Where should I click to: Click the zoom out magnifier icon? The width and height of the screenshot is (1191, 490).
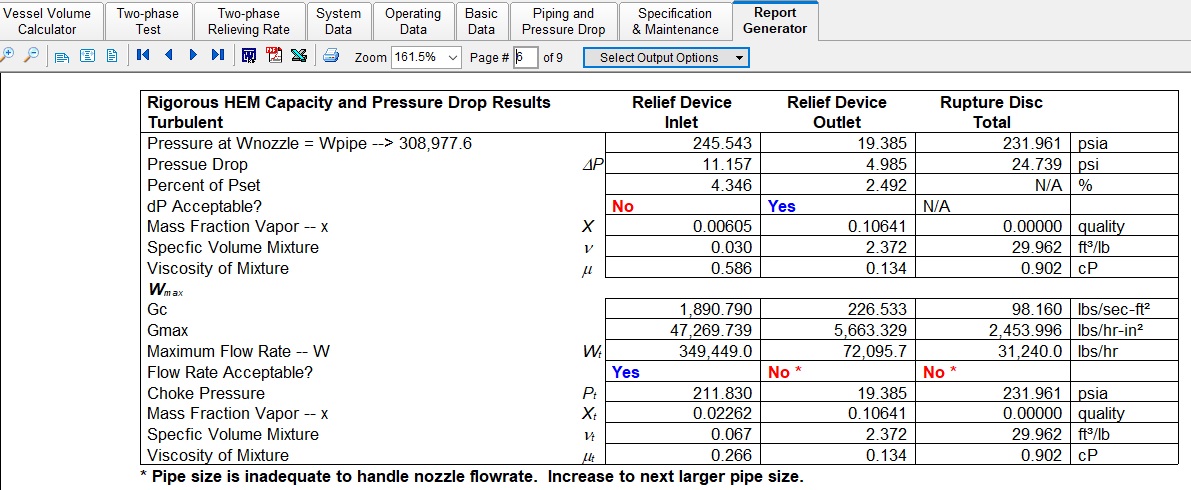click(32, 55)
